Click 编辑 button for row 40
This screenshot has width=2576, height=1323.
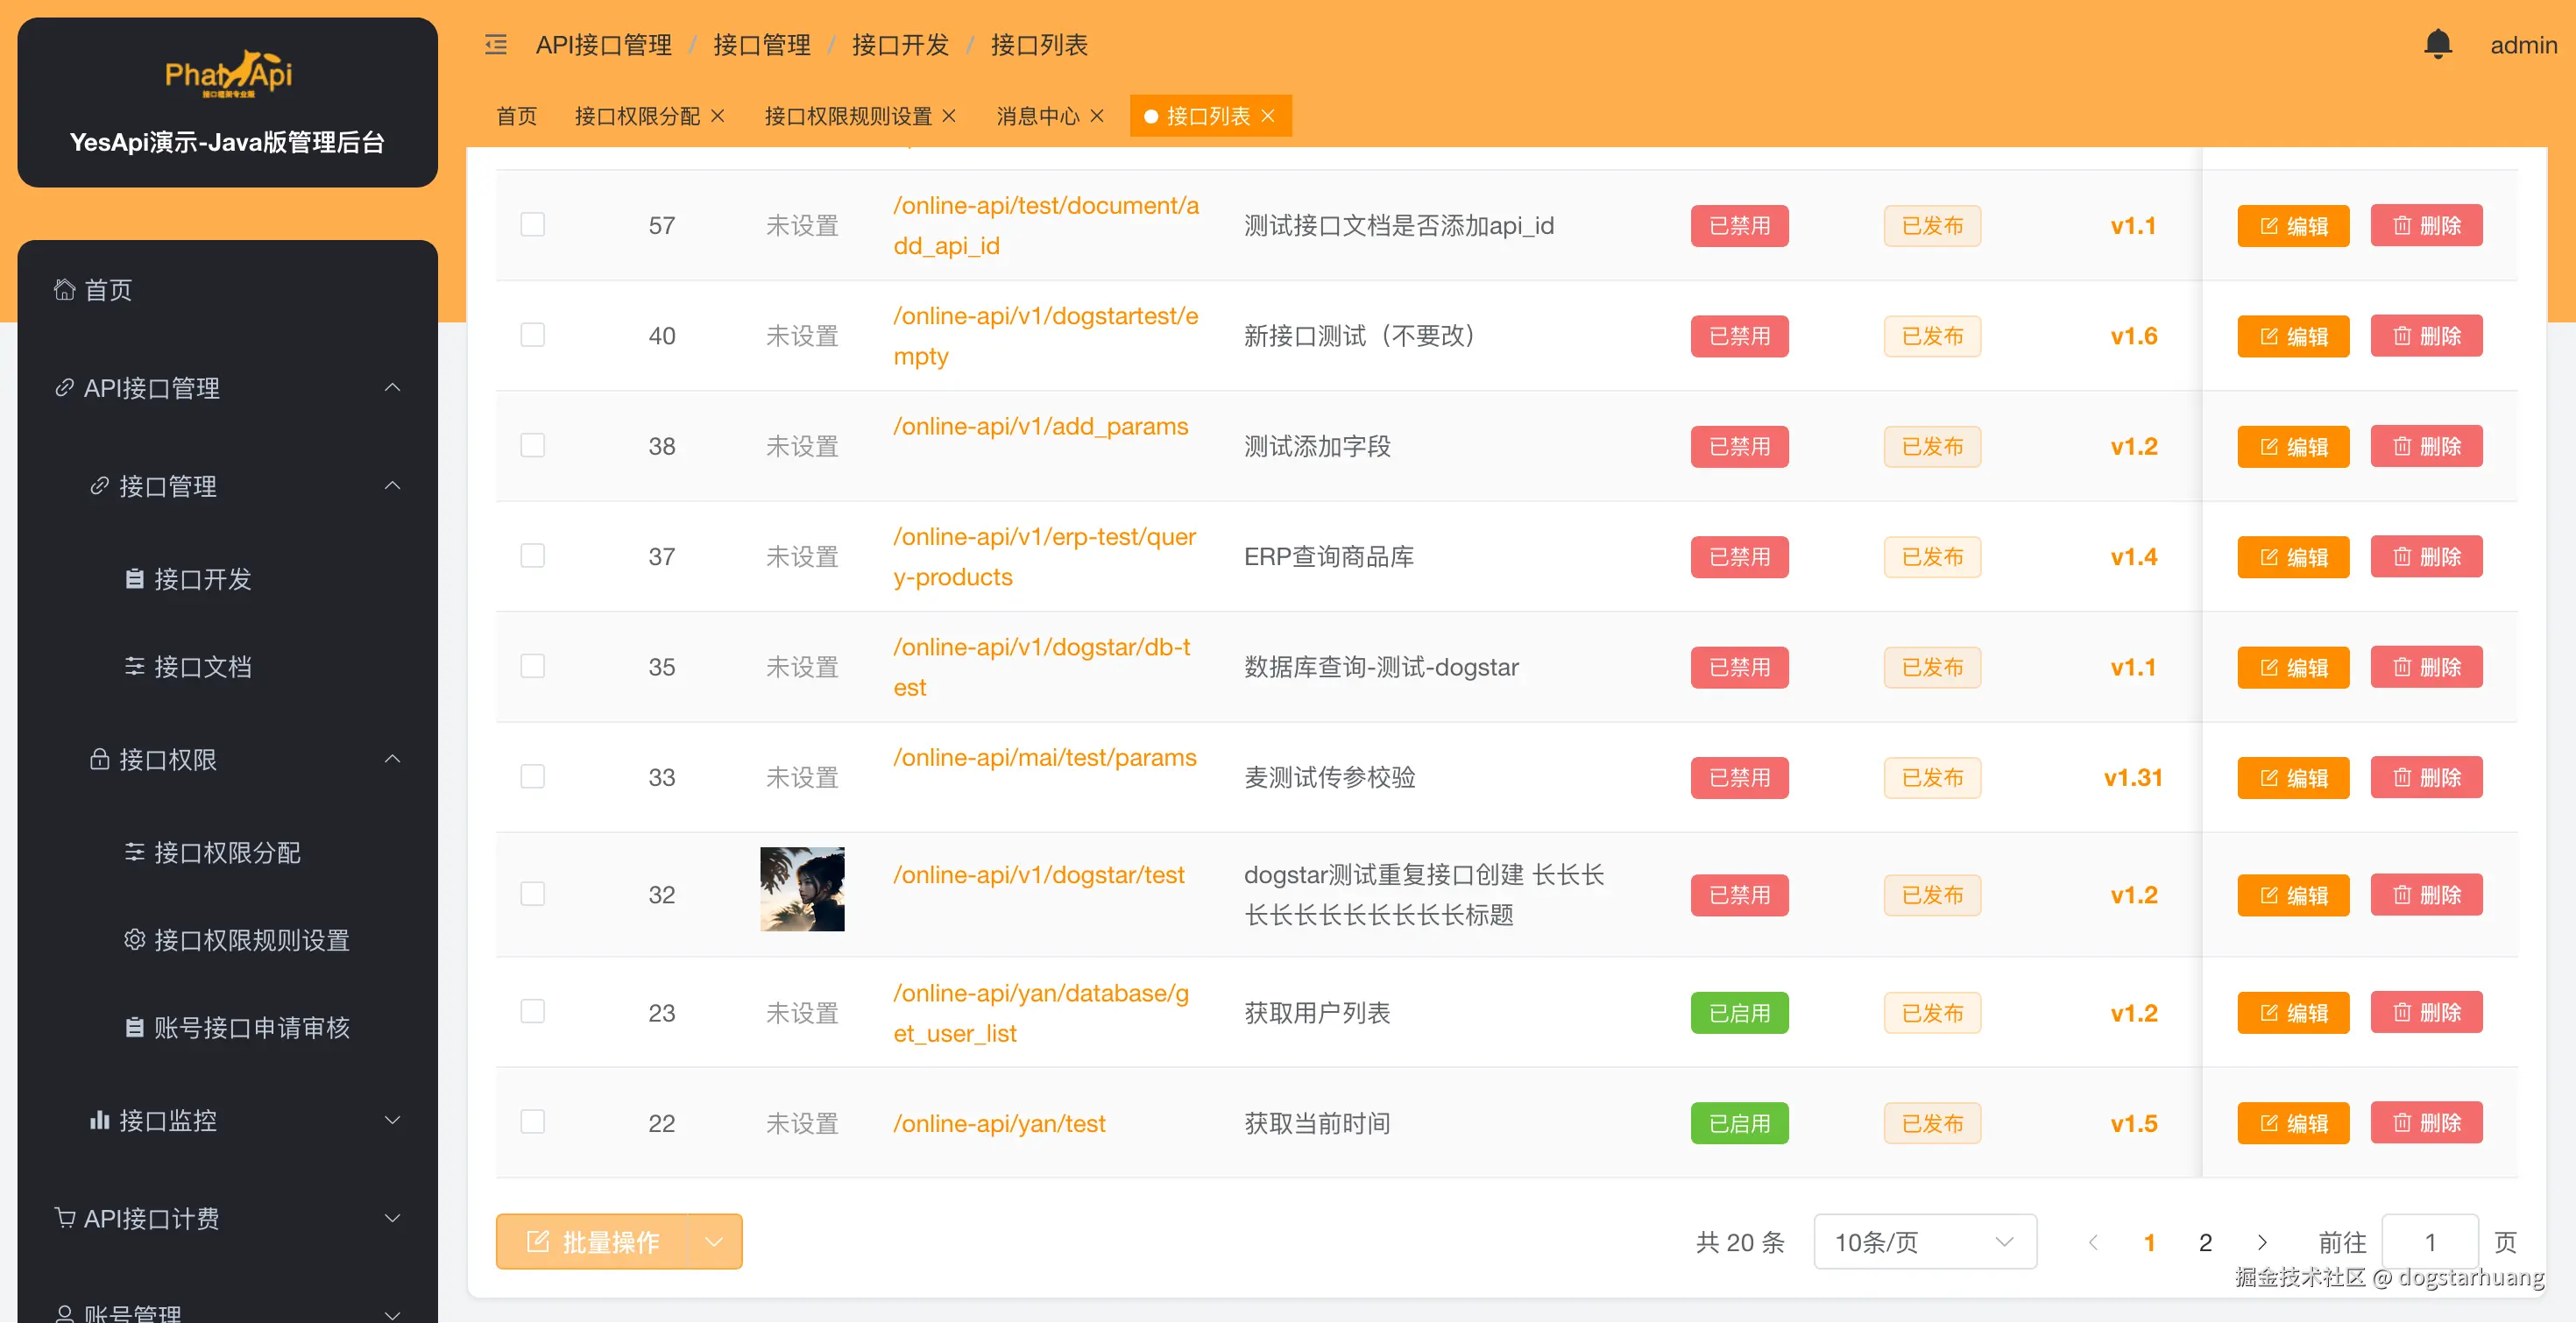(2292, 336)
